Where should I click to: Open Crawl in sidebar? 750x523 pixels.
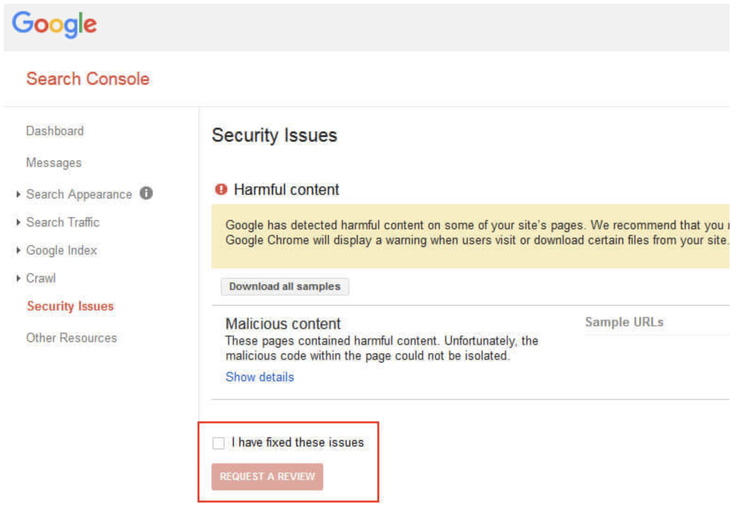tap(41, 278)
